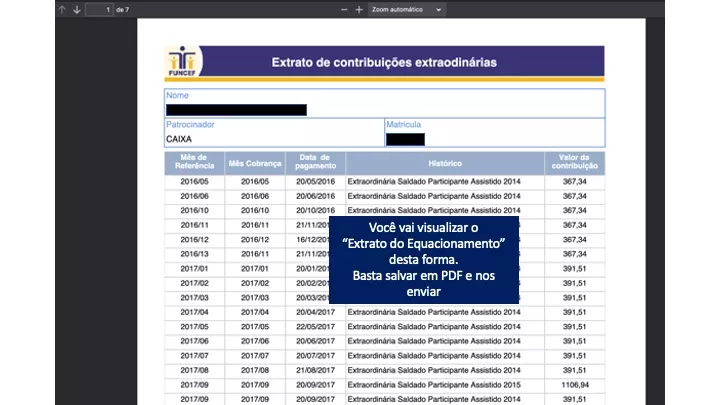Select payment date 22/05/2017
Screen dimensions: 720x405
315,327
